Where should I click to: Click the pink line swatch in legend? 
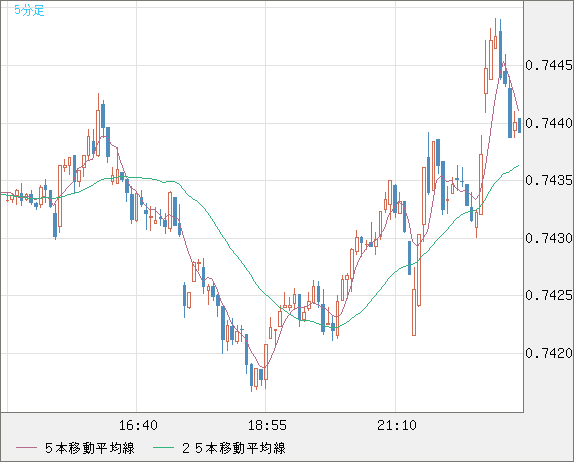[26, 448]
